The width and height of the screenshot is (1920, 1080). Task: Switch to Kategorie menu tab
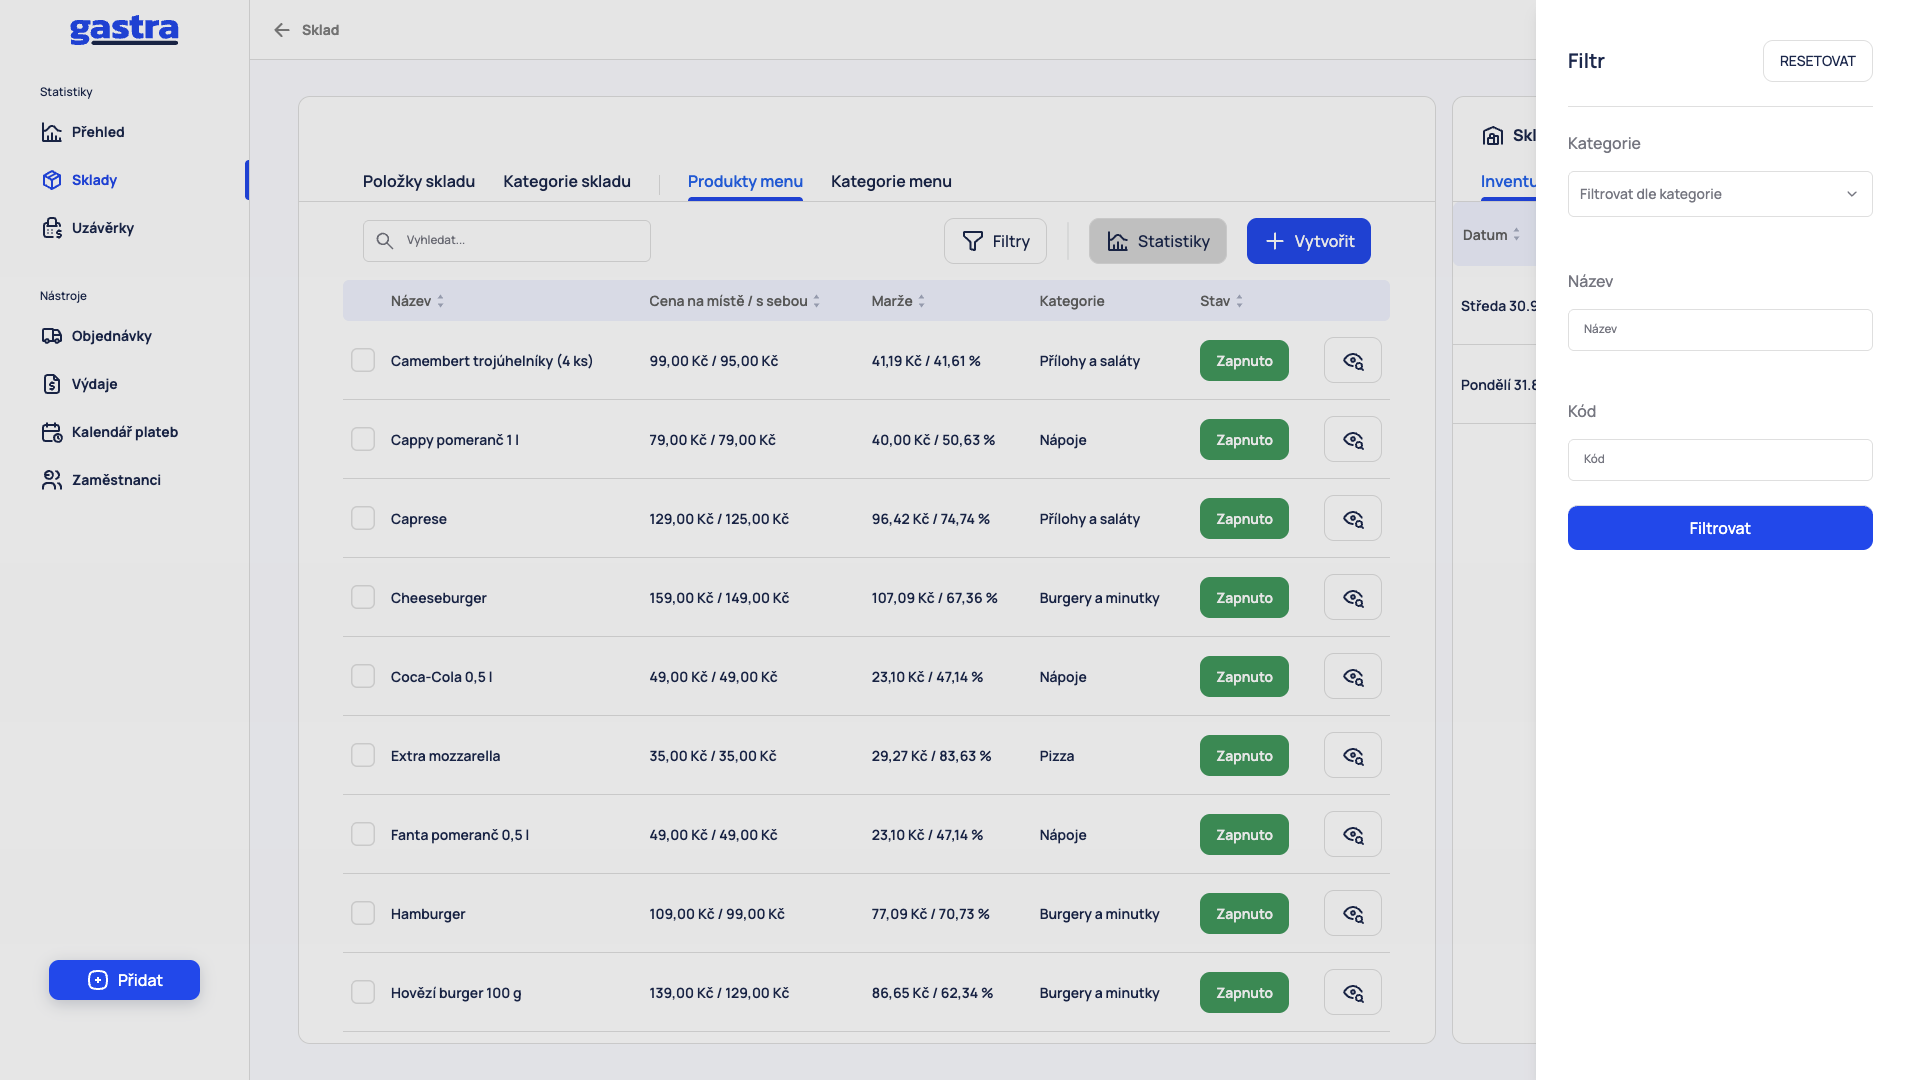891,181
